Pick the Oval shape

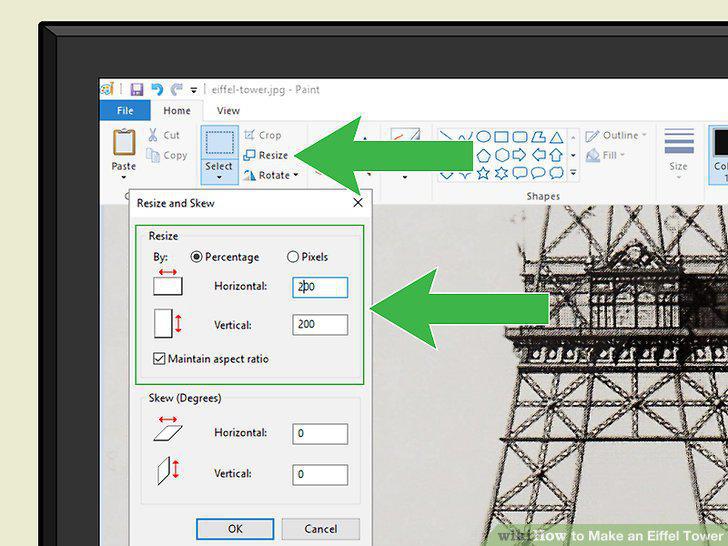click(484, 136)
